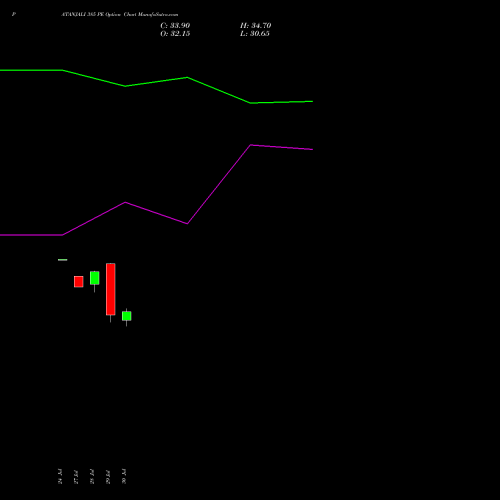Select the green candlestick on 30 Jul
The height and width of the screenshot is (500, 500).
click(127, 316)
